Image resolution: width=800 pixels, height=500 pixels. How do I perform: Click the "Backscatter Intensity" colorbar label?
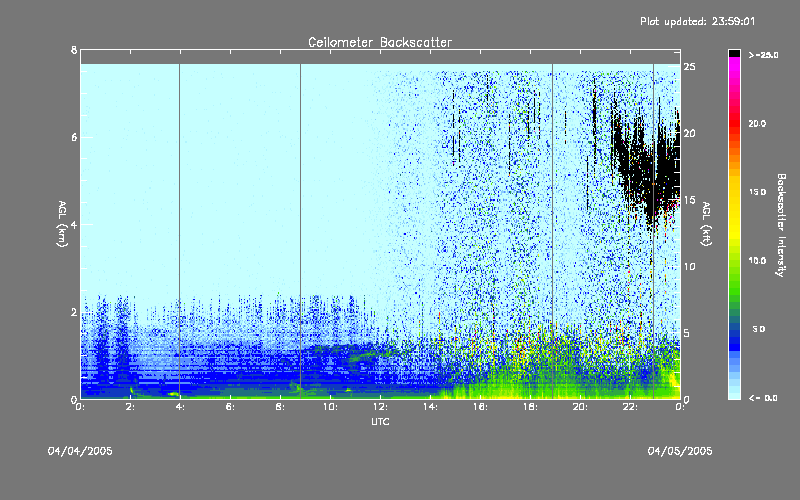(781, 225)
